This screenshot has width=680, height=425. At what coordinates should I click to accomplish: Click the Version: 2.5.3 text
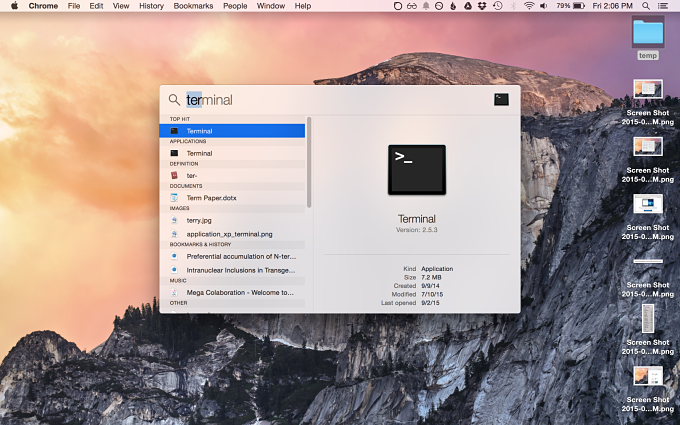pos(417,230)
